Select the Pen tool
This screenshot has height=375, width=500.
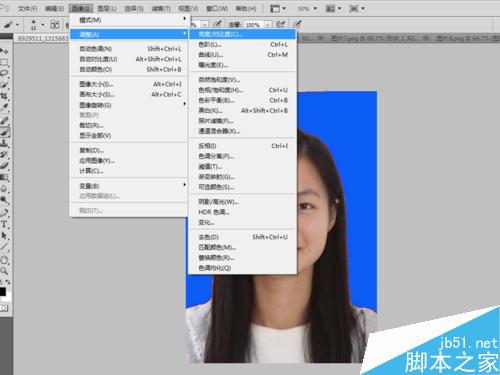(4, 212)
